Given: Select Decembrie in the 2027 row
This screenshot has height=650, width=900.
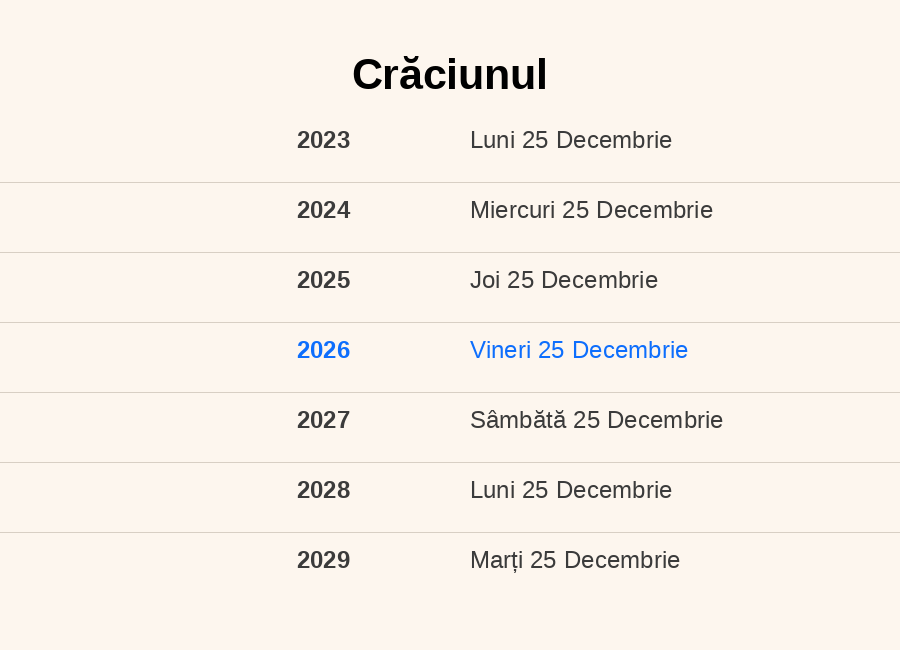Looking at the screenshot, I should pyautogui.click(x=665, y=420).
